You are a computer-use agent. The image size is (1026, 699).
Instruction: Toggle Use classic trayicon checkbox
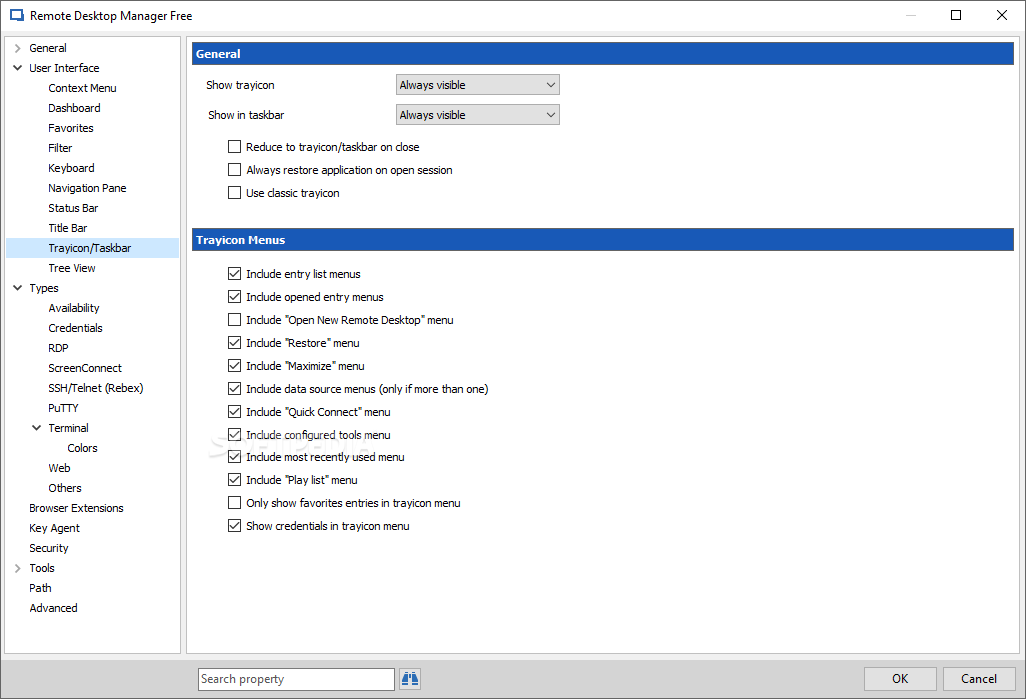234,192
